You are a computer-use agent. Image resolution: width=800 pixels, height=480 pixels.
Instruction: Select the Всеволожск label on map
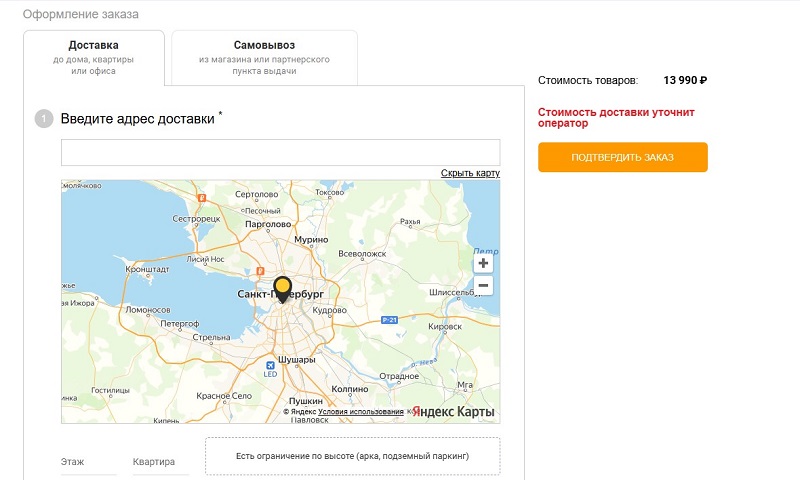(362, 254)
